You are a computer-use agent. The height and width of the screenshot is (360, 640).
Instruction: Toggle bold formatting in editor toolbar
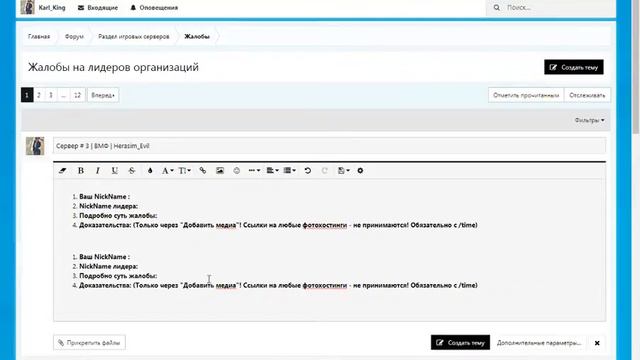(81, 171)
